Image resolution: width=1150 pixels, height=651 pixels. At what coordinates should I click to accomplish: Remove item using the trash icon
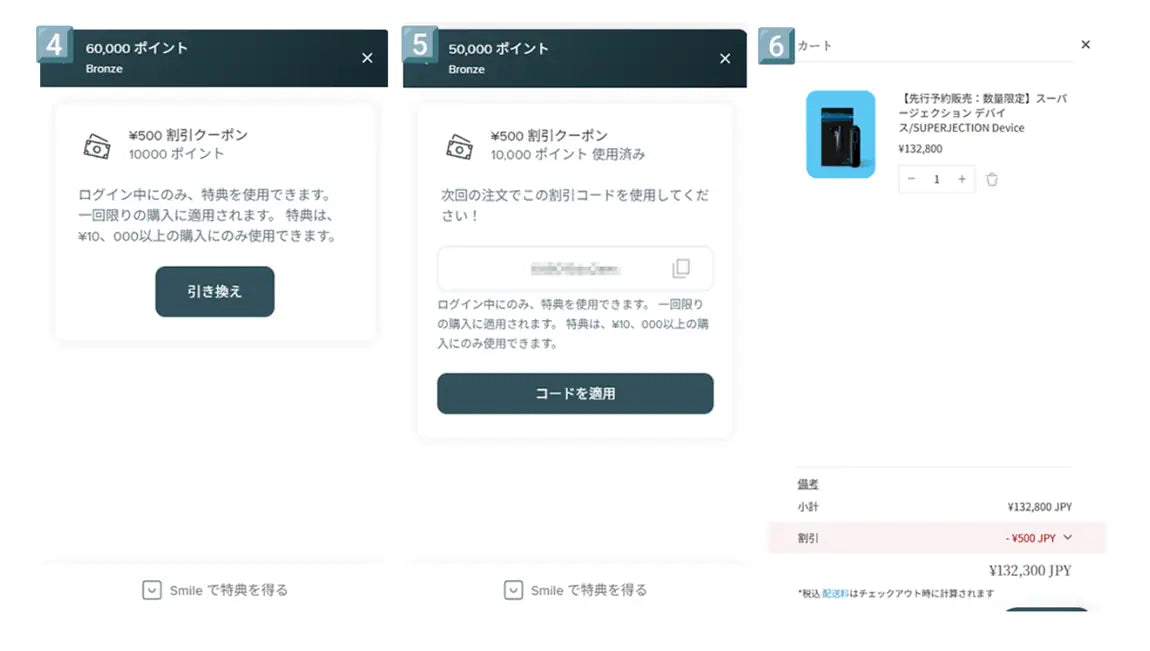(992, 180)
